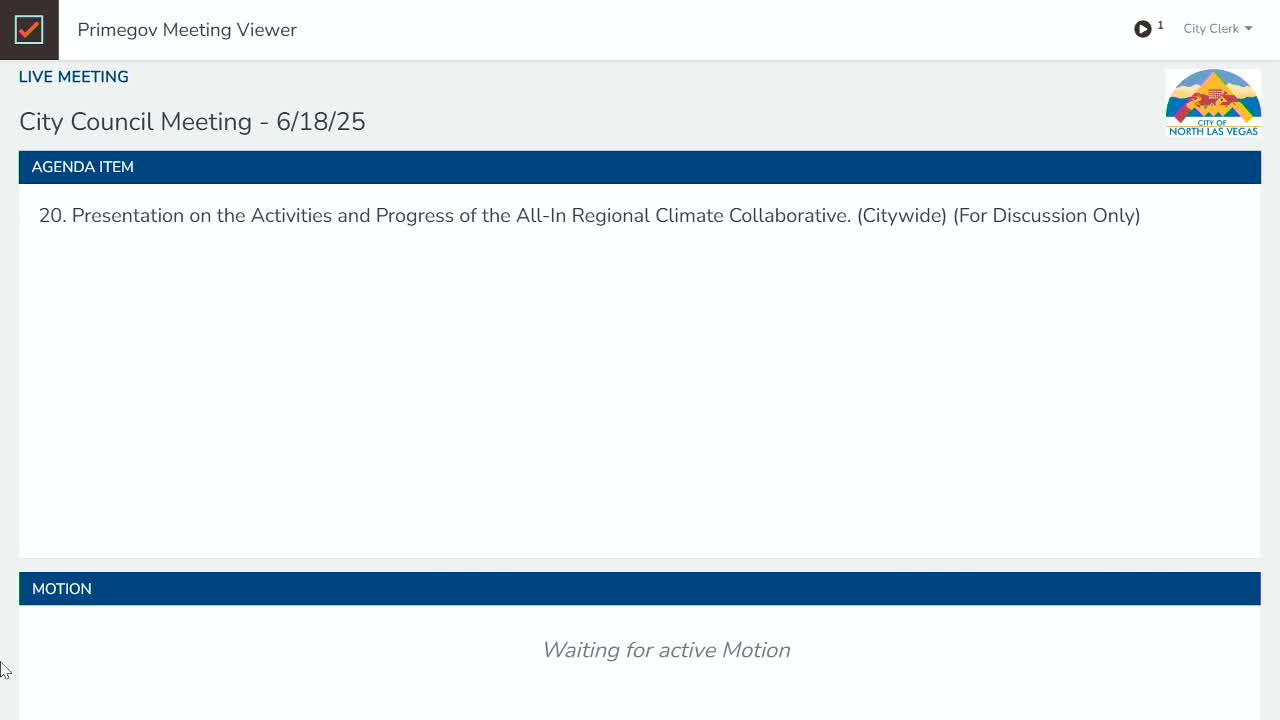Click the 6/18/25 date in meeting title

coord(321,122)
